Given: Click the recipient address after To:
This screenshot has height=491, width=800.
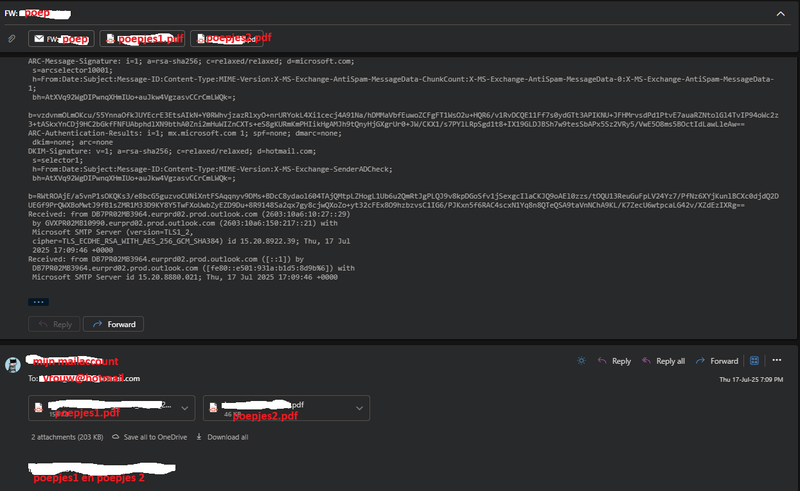Looking at the screenshot, I should (90, 379).
